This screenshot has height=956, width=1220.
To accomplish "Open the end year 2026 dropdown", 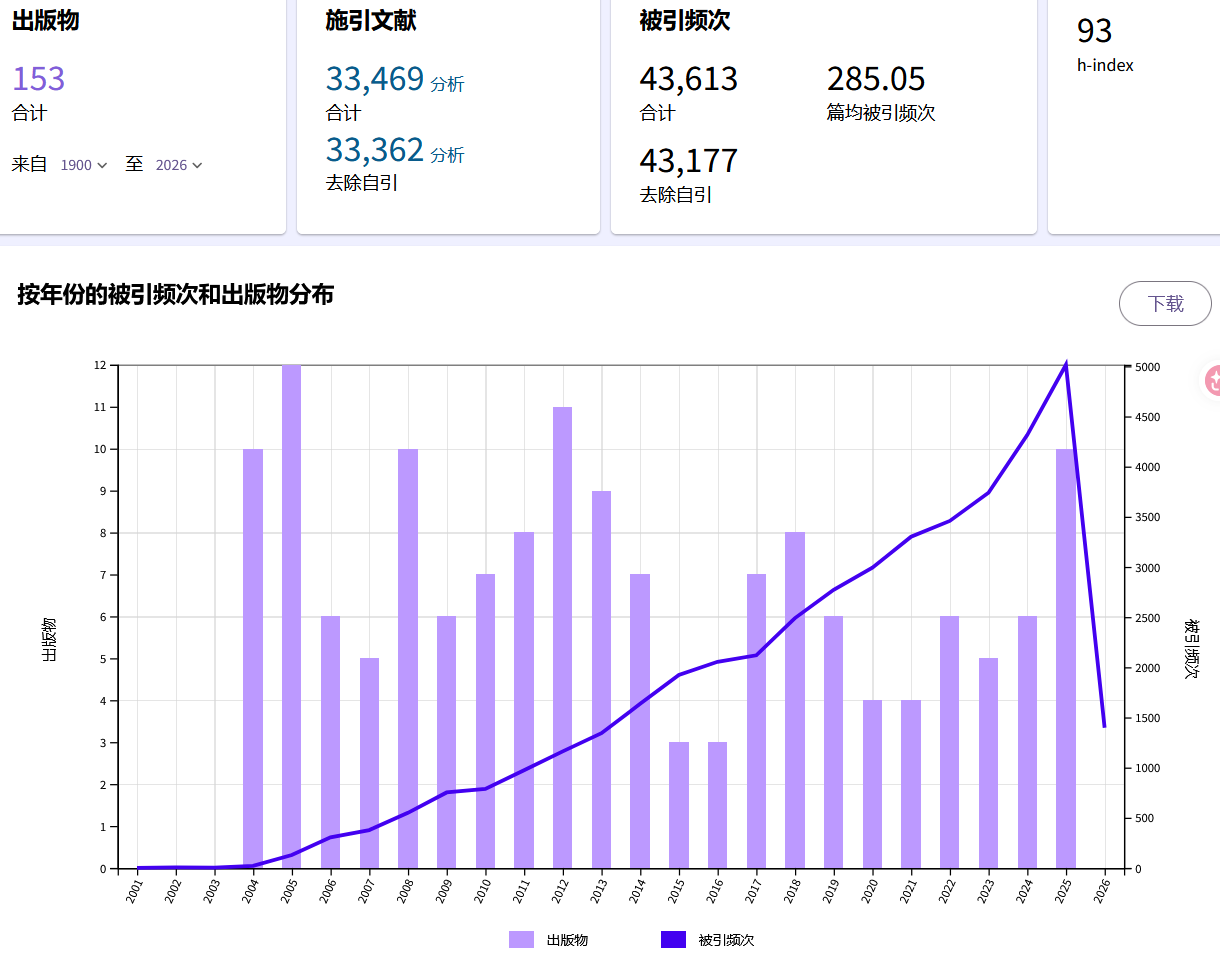I will pos(179,165).
